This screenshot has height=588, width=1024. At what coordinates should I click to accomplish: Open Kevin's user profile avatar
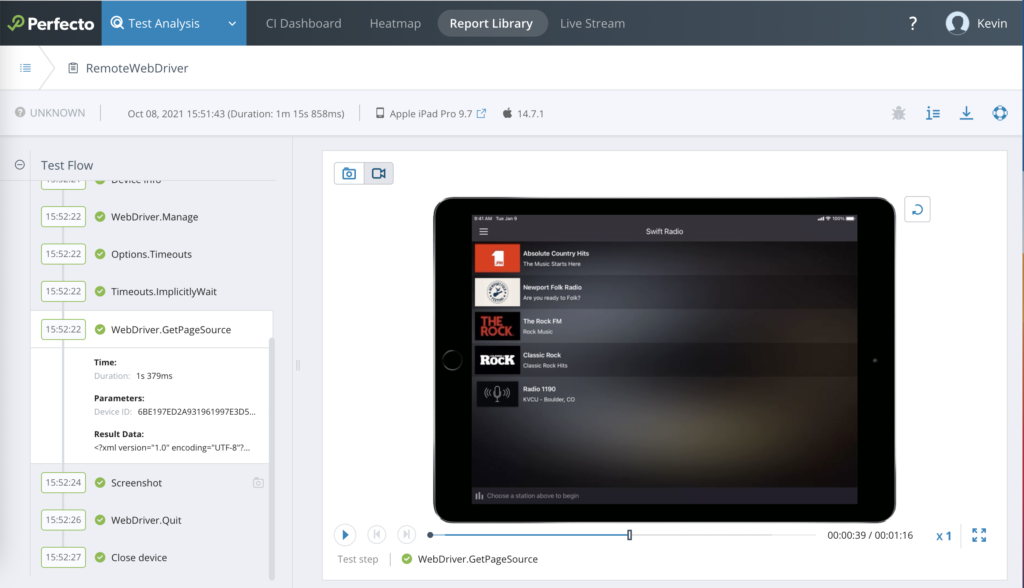click(x=957, y=24)
